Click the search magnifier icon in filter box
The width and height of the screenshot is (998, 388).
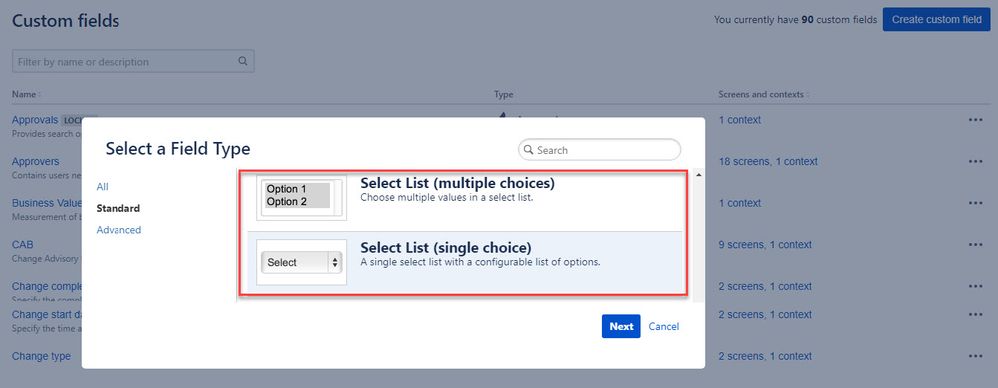coord(242,62)
